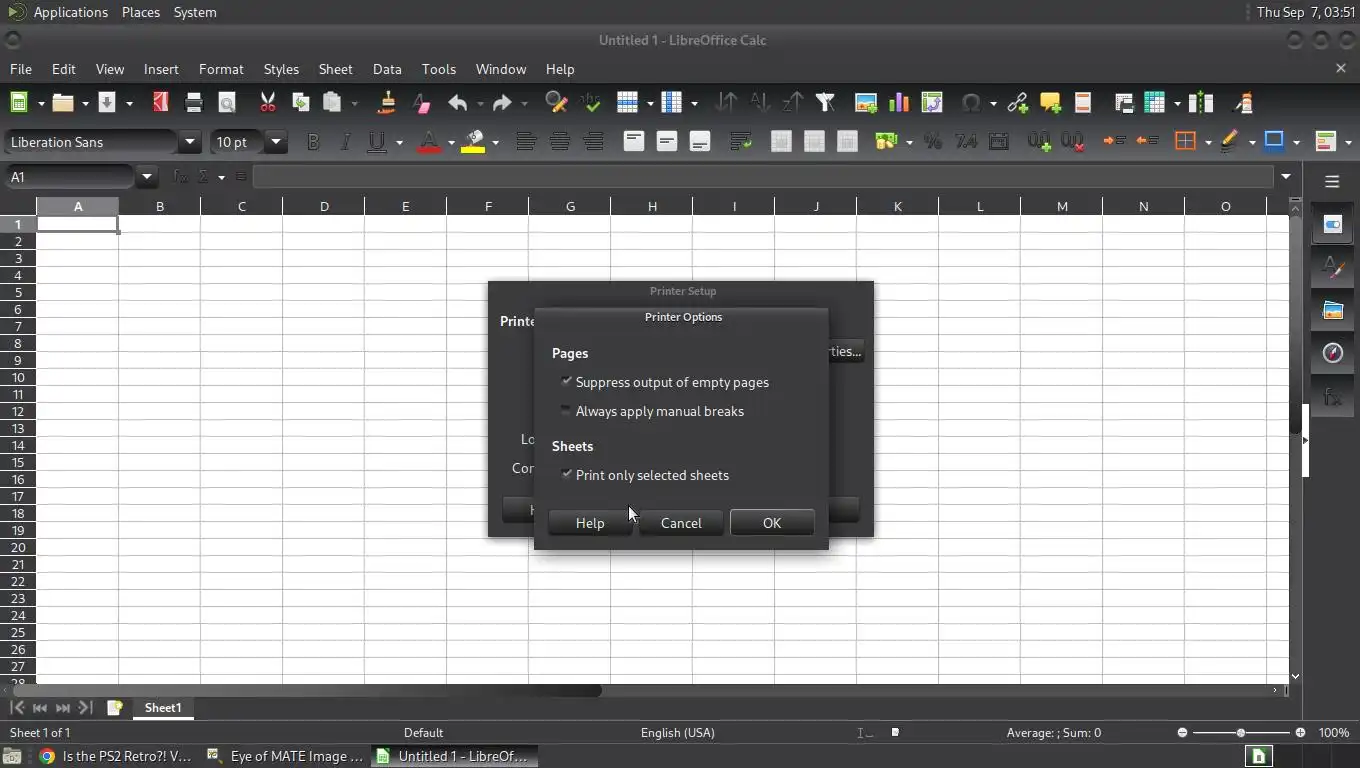Click the Clear Direct Formatting icon
This screenshot has height=768, width=1360.
pyautogui.click(x=421, y=102)
